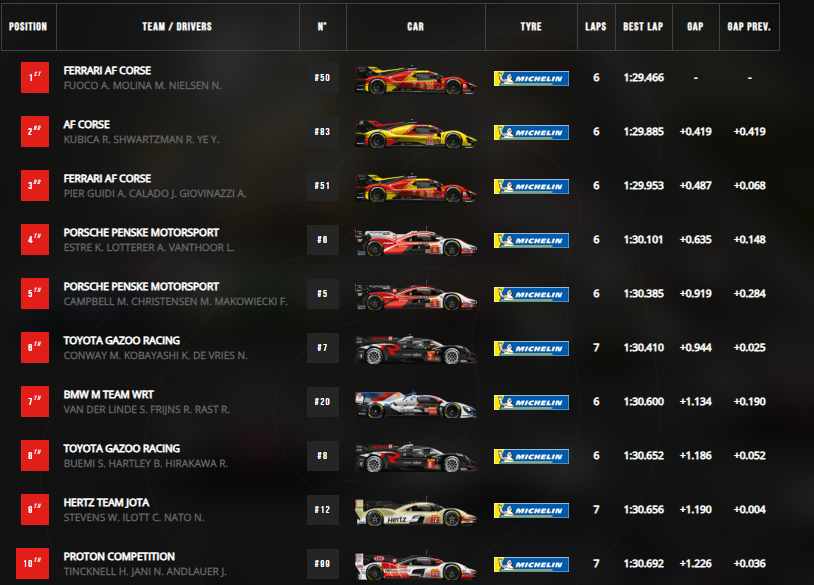814x585 pixels.
Task: Click the 5th position red badge
Action: tap(35, 293)
